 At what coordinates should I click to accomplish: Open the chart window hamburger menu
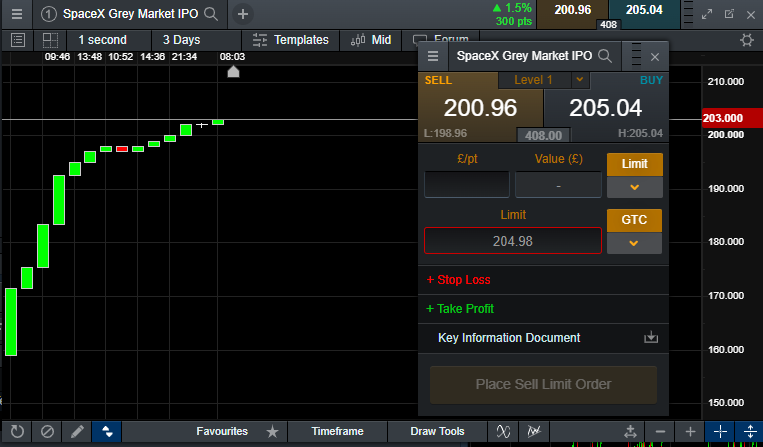pos(17,14)
